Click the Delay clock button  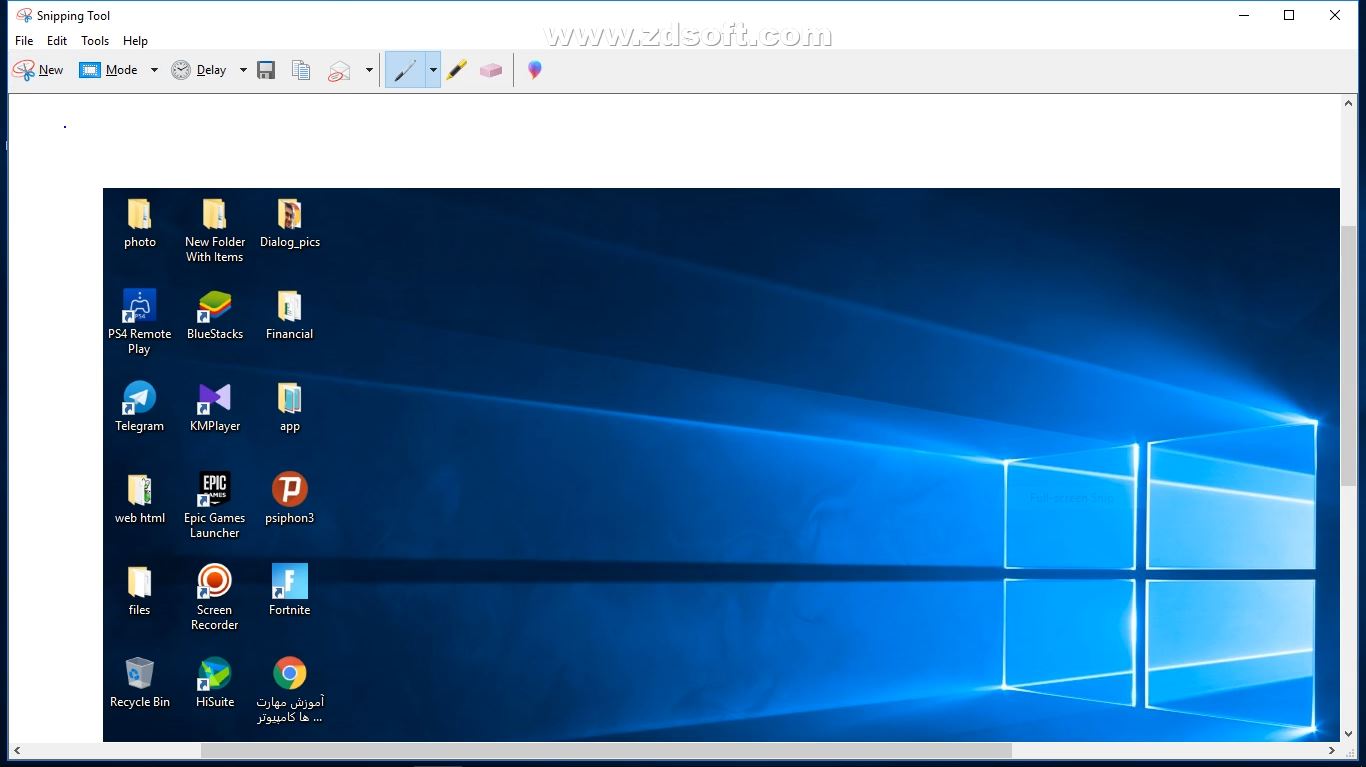point(199,70)
